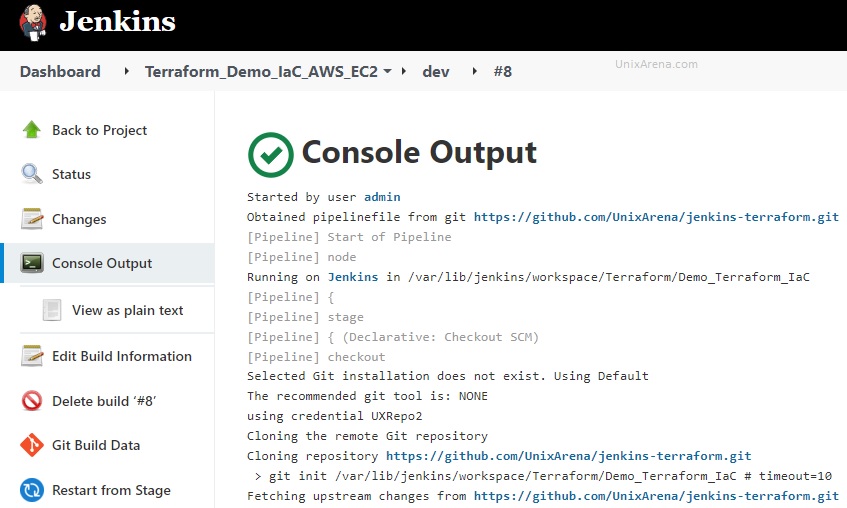Click the notepad Changes icon
This screenshot has width=847, height=508.
coord(32,218)
